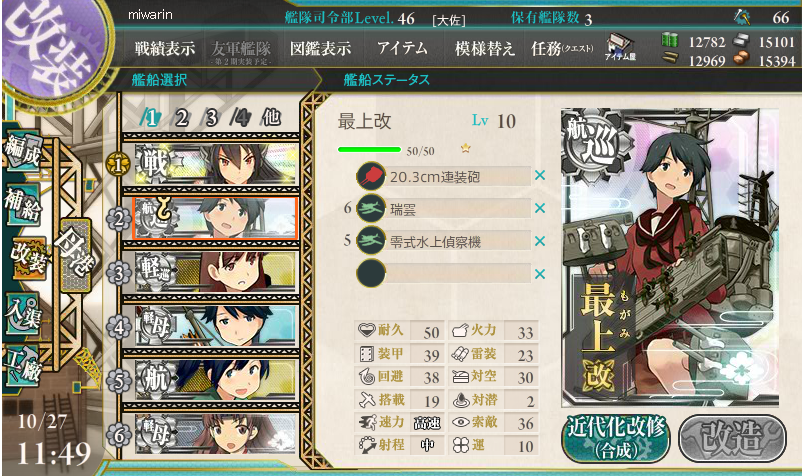Select the 補給 resupply sidebar icon

coord(24,204)
